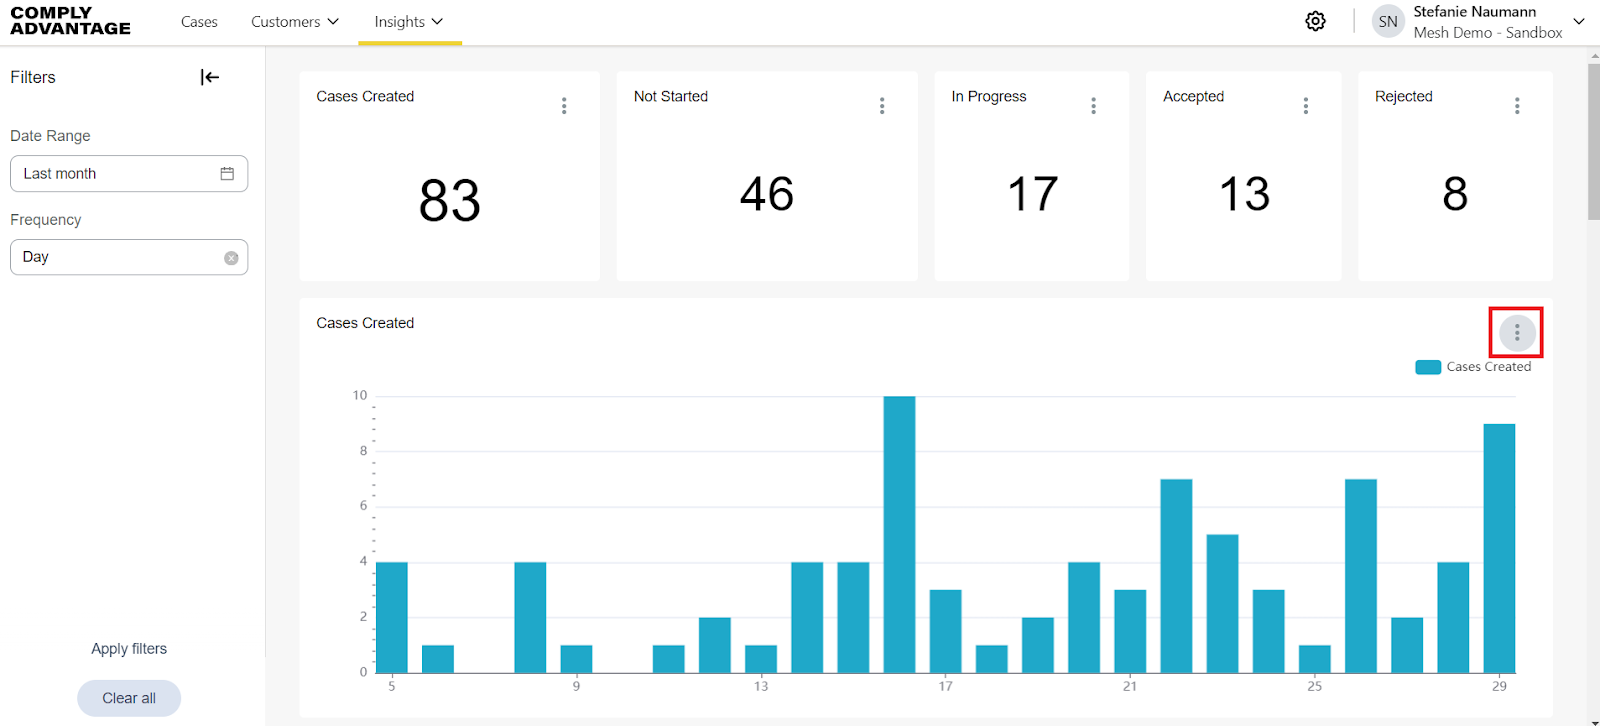Open Not Started card kebab menu
The height and width of the screenshot is (726, 1600).
[x=882, y=106]
